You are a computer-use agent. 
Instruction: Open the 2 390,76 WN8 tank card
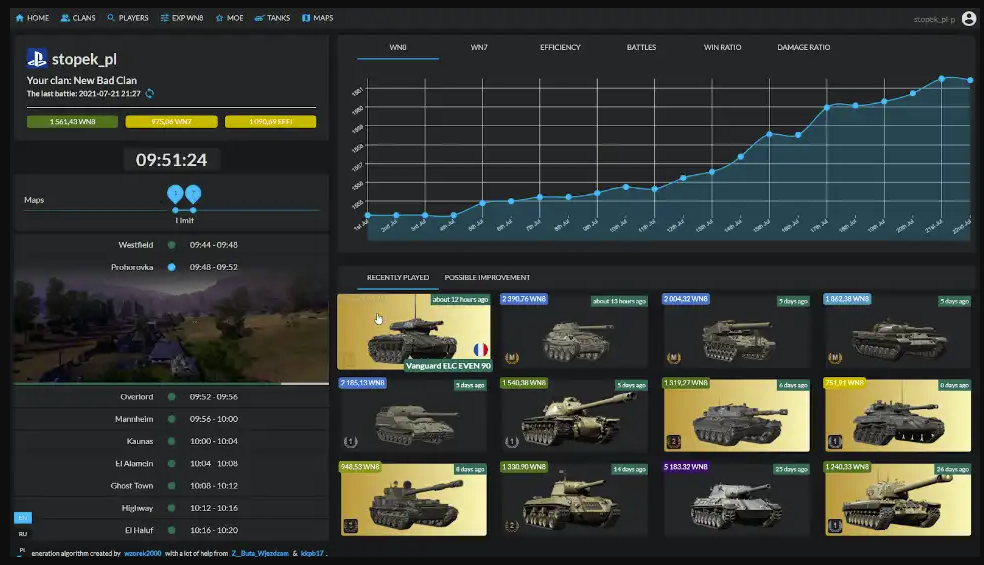click(574, 330)
